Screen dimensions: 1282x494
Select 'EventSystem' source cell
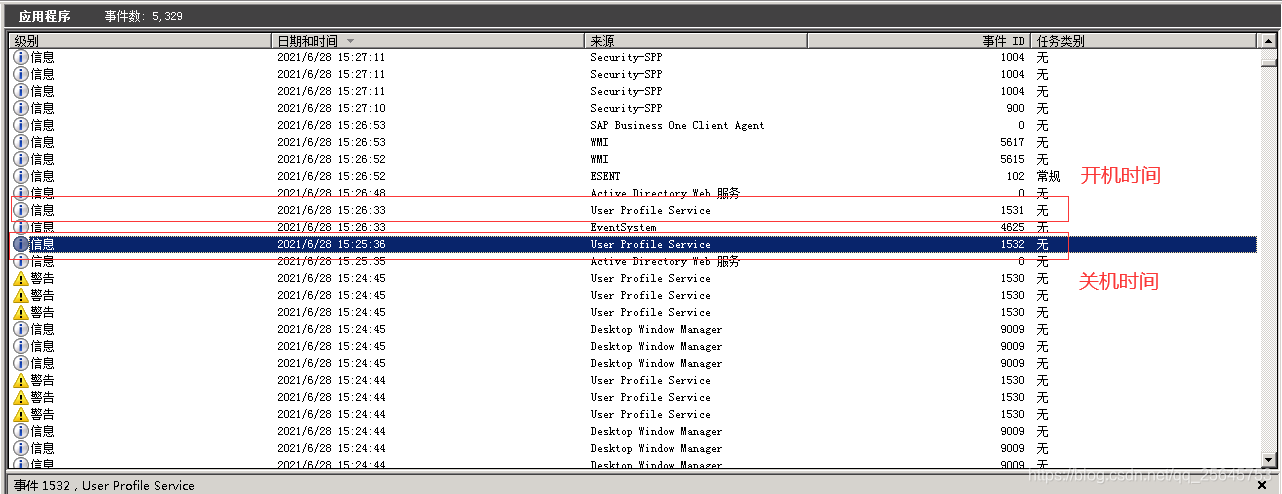tap(623, 227)
